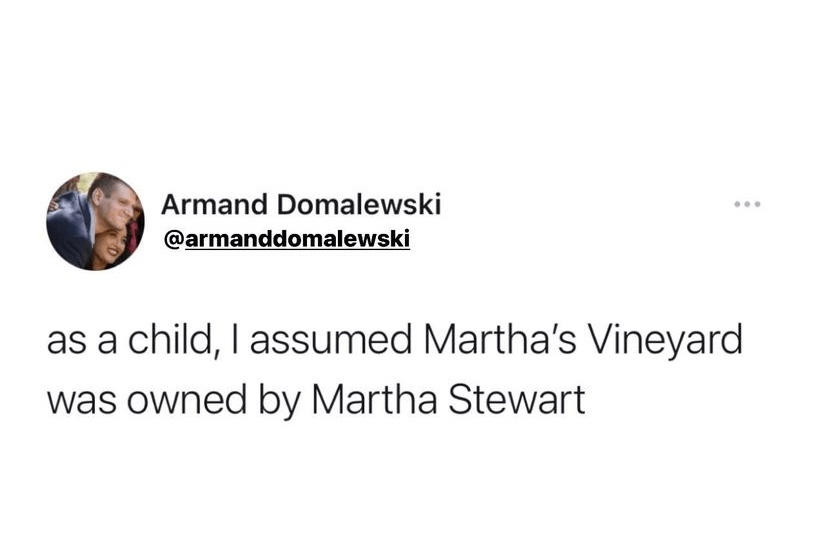Screen dimensions: 824x547
Task: Click the words "was owned by"
Action: coord(174,401)
